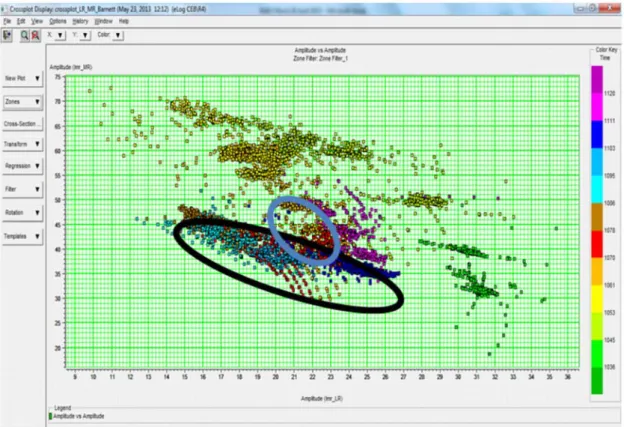Click the Amplitude vs Amplitude legend entry
The height and width of the screenshot is (427, 624).
[x=76, y=416]
